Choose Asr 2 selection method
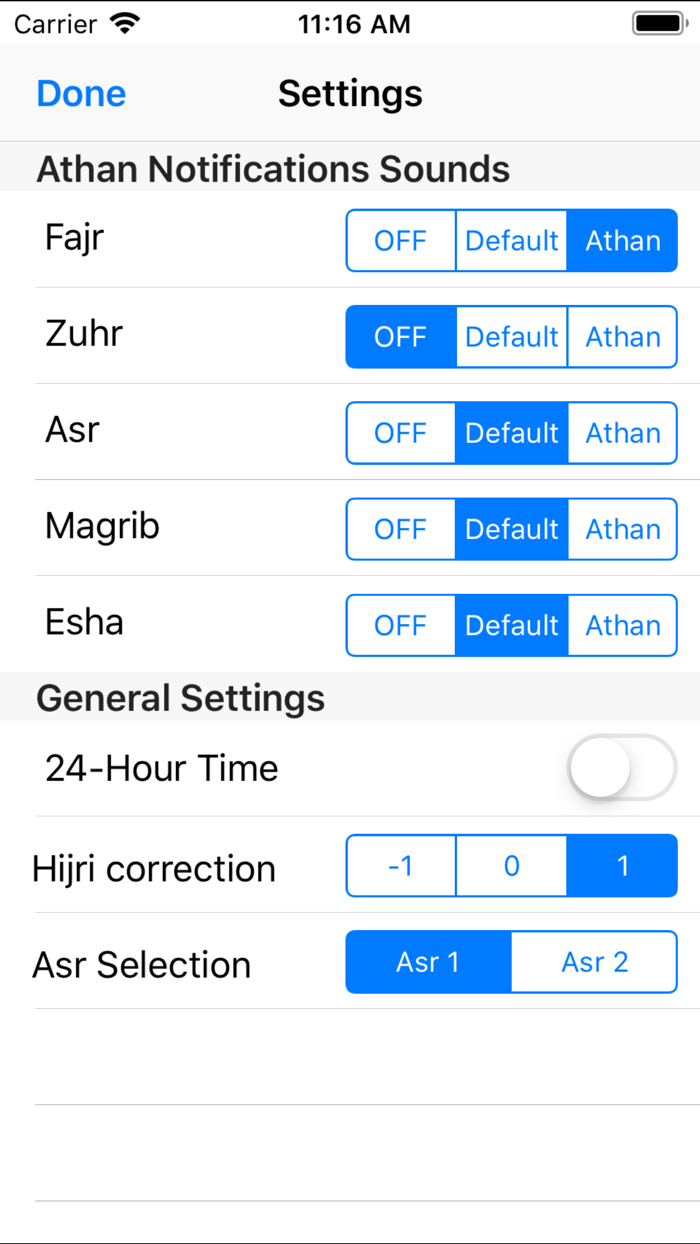 (594, 962)
